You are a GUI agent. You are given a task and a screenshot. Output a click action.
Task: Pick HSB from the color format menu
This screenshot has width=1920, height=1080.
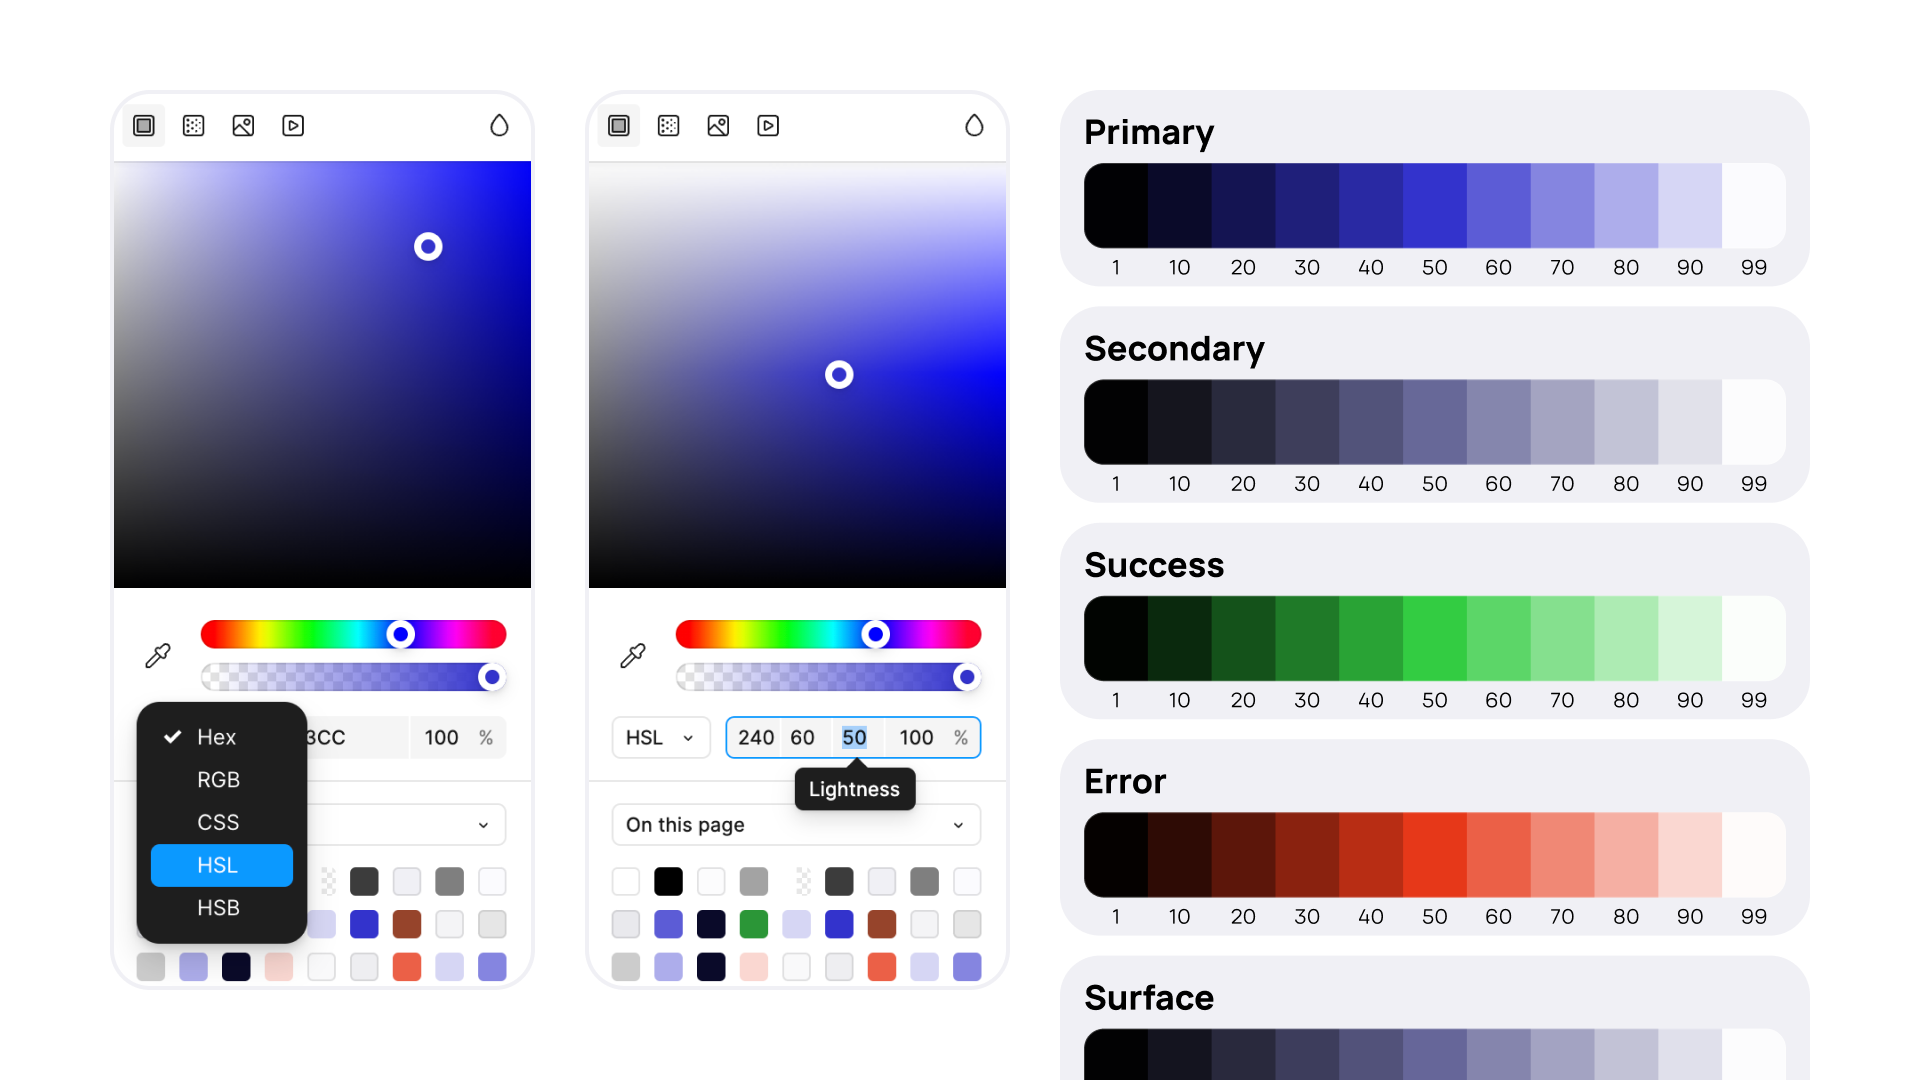tap(219, 908)
